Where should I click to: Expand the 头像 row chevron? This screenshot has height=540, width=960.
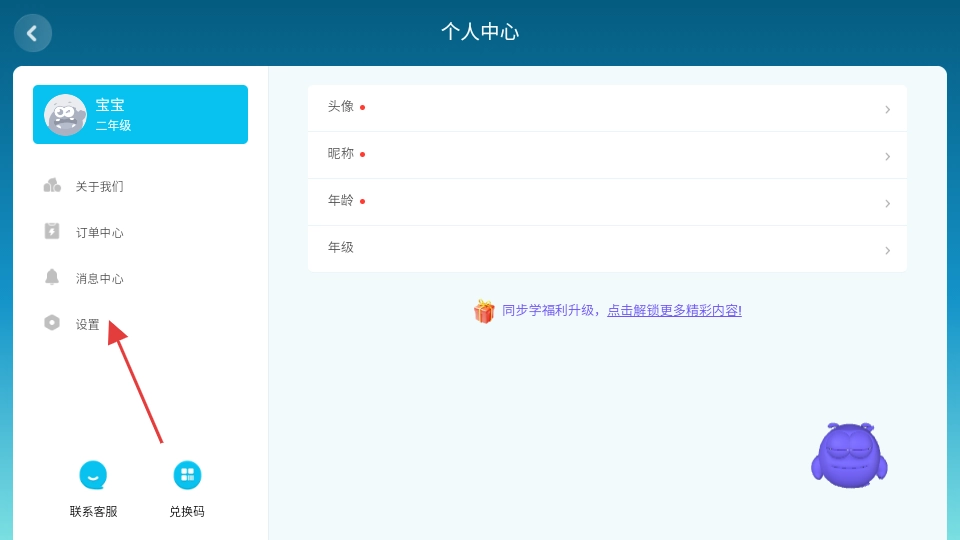click(887, 109)
